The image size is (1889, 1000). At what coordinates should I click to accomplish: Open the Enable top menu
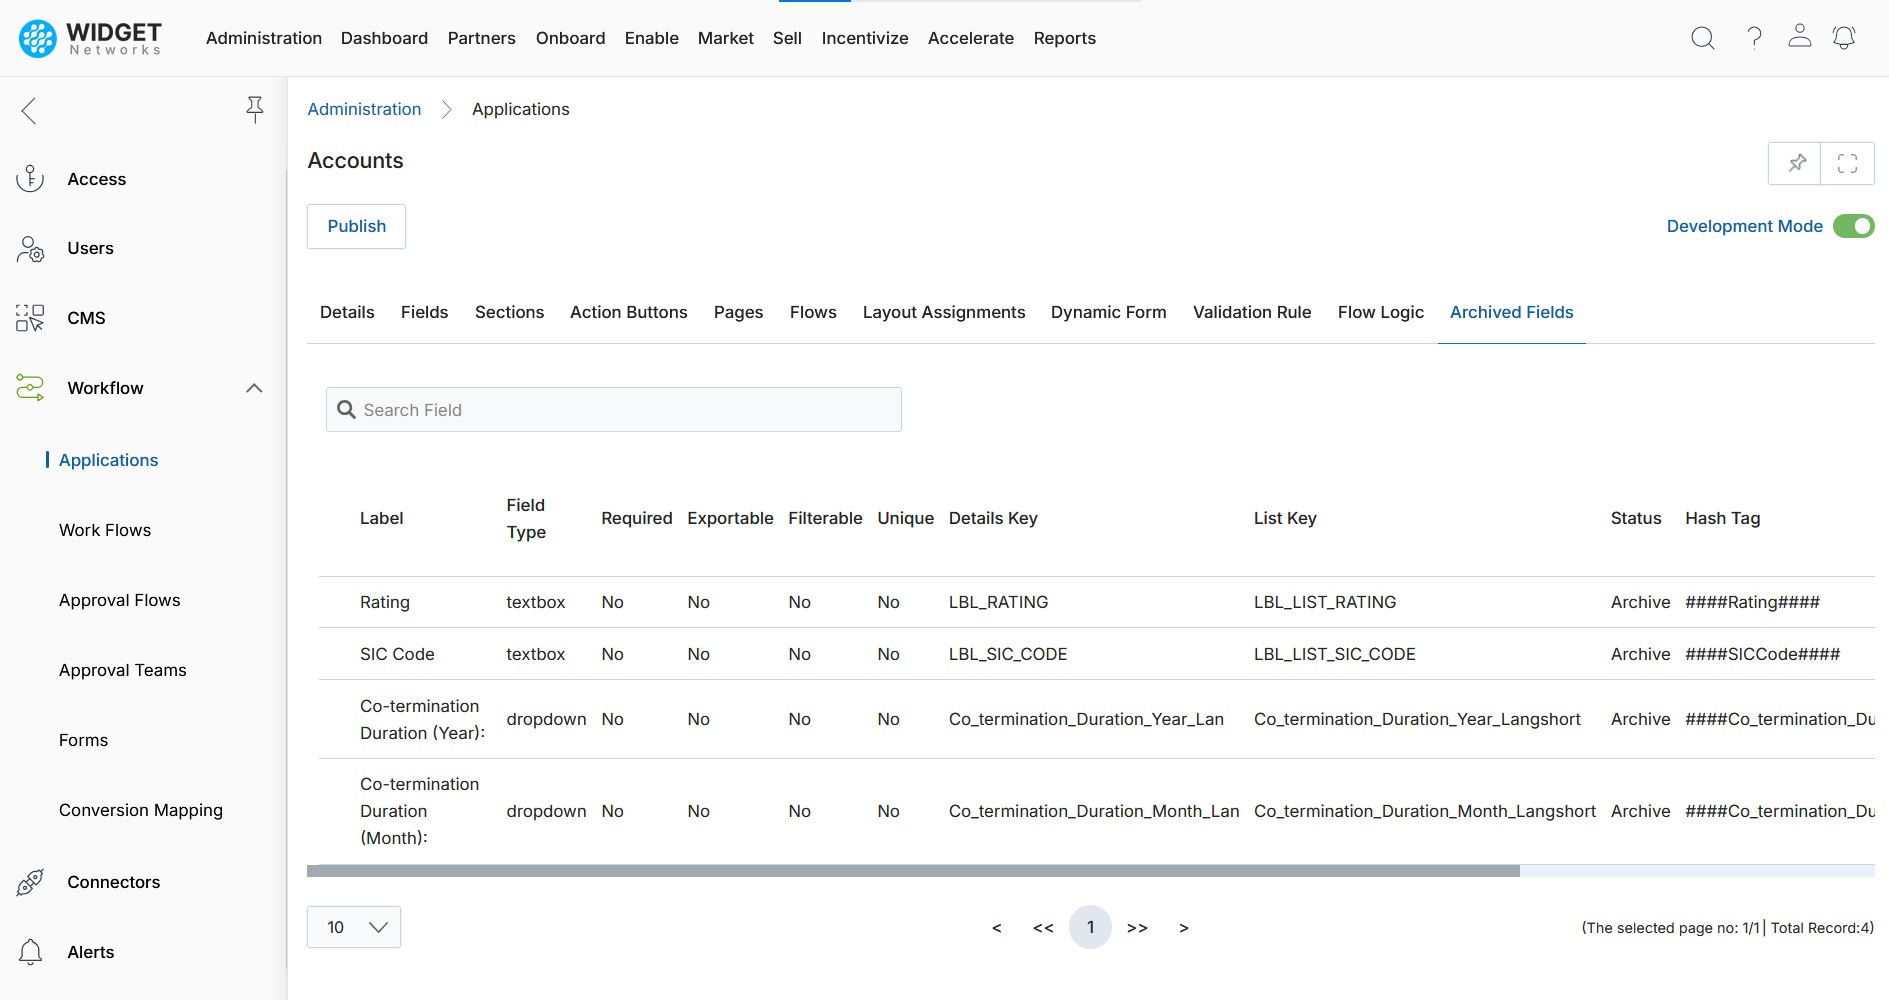[652, 38]
